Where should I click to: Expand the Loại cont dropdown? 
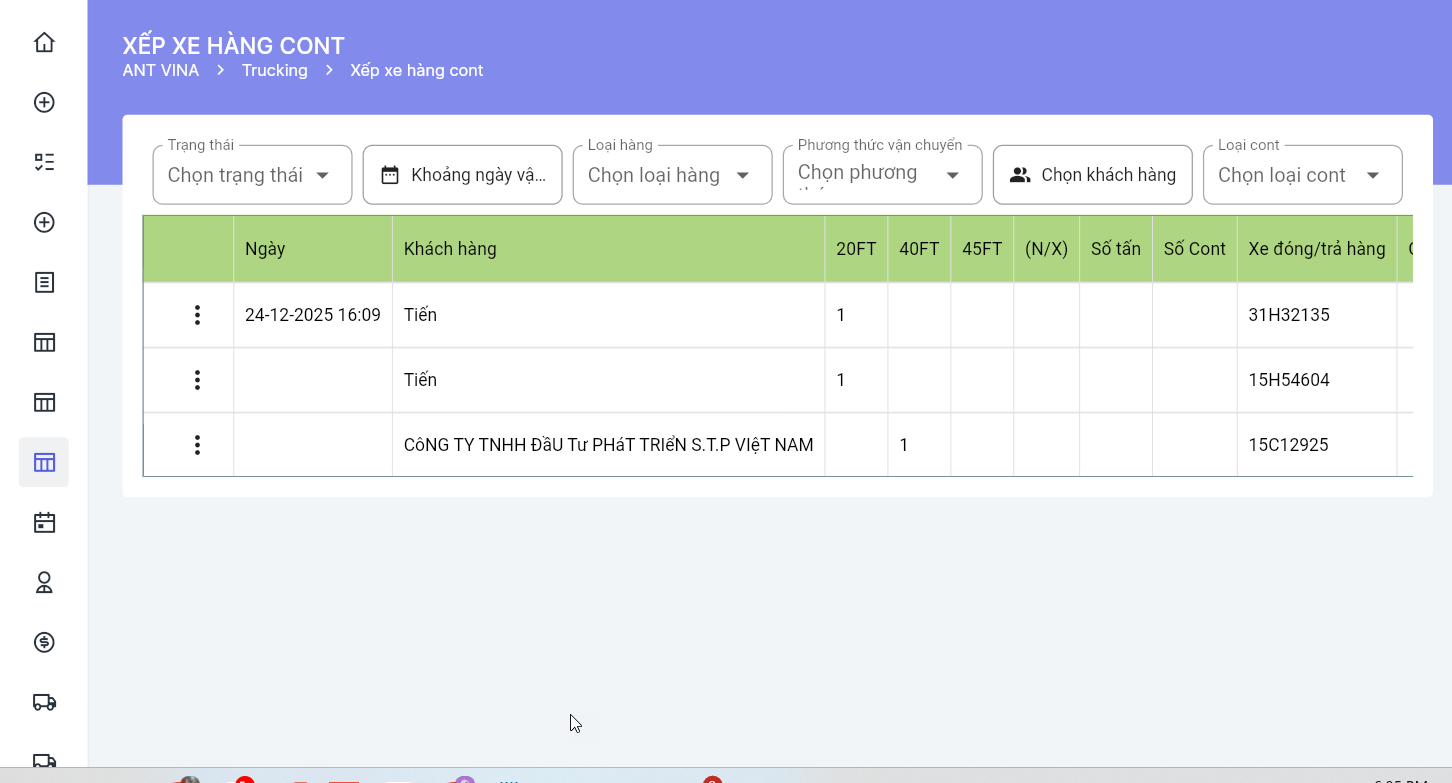coord(1302,175)
